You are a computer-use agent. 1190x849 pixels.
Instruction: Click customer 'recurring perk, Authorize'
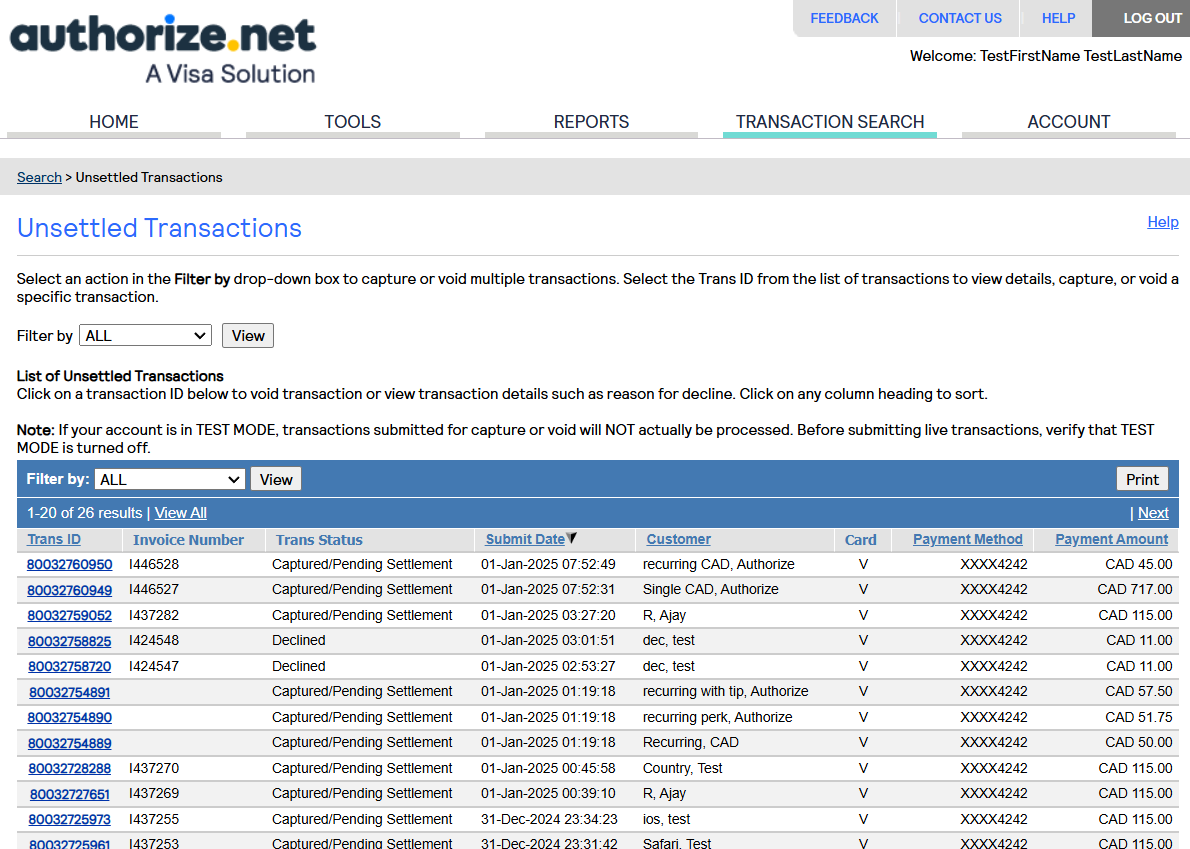pyautogui.click(x=717, y=717)
